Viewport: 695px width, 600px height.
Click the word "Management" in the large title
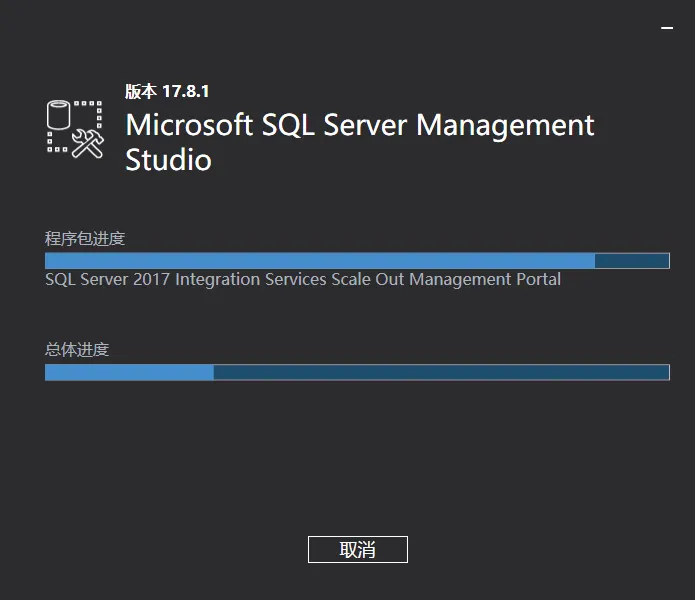click(505, 125)
